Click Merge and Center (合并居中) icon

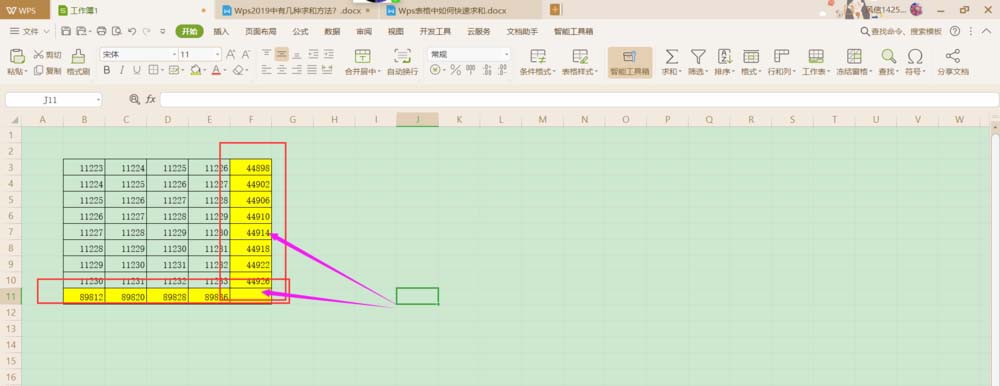click(x=362, y=56)
